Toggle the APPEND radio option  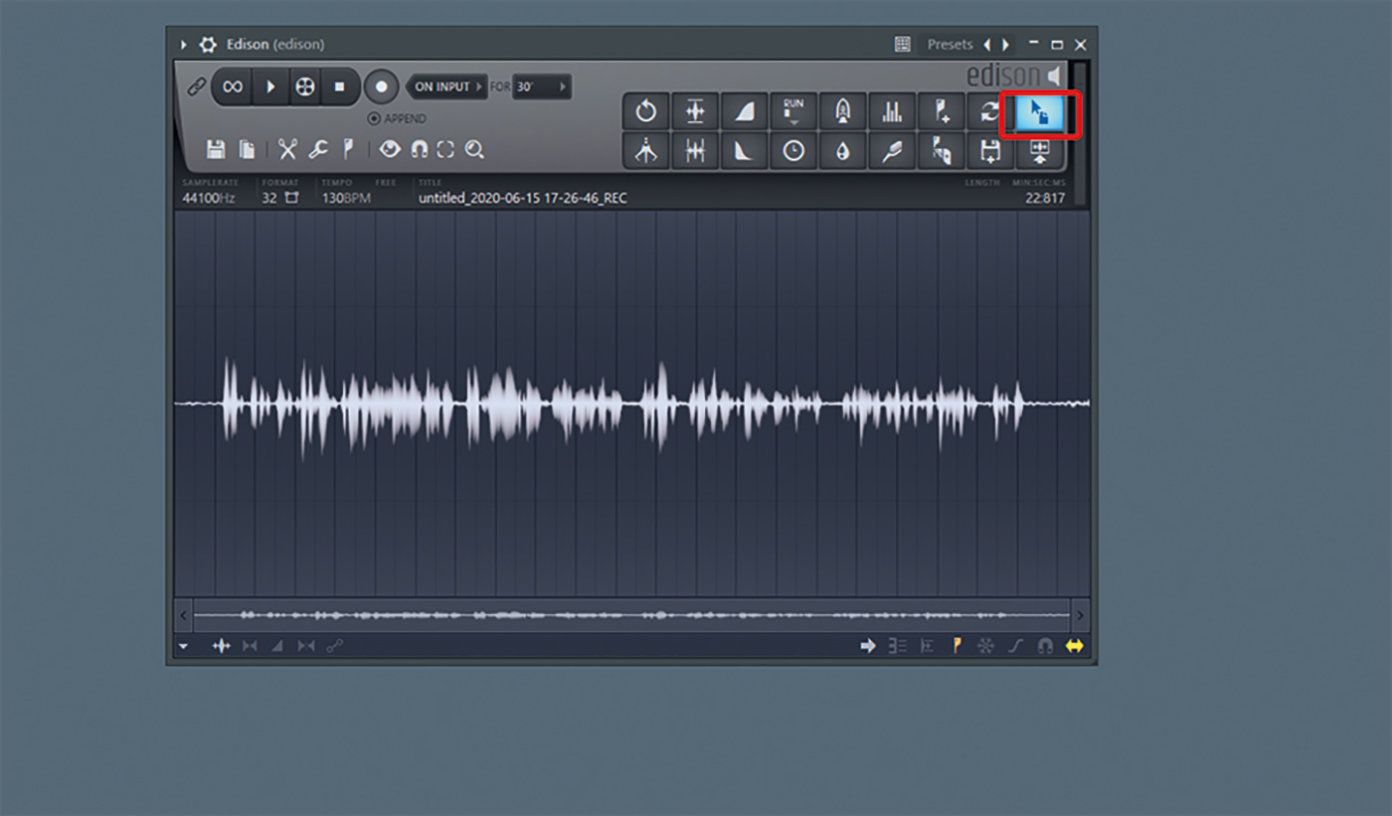[x=374, y=119]
